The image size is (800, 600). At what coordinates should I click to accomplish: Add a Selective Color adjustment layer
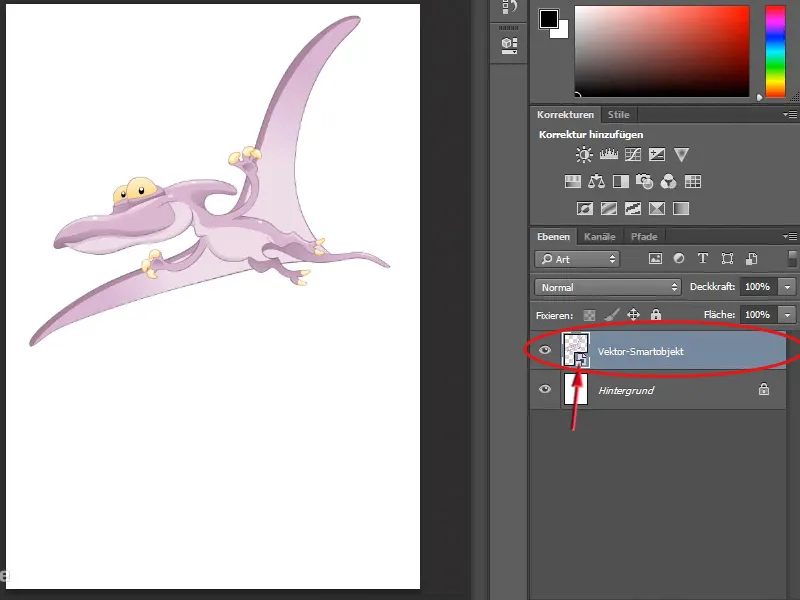point(657,209)
